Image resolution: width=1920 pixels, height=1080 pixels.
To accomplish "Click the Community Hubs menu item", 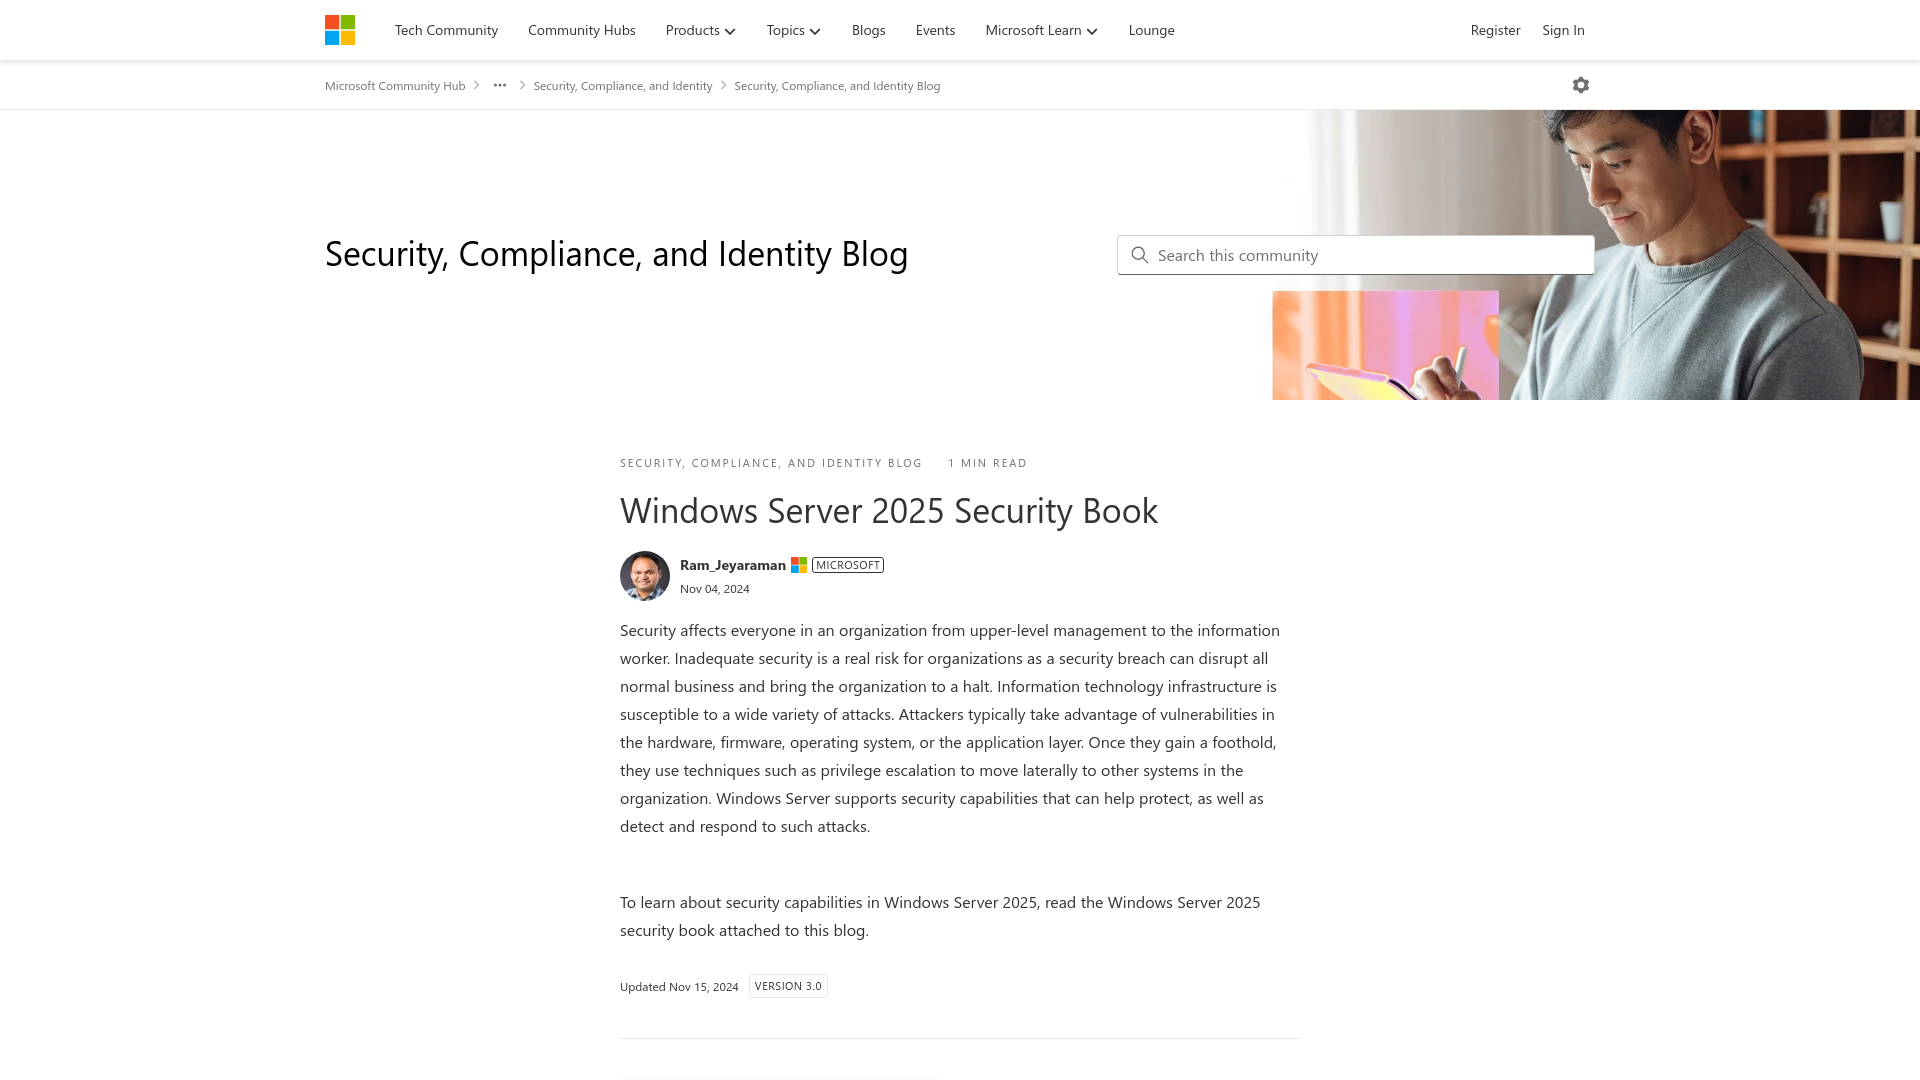I will click(x=582, y=29).
